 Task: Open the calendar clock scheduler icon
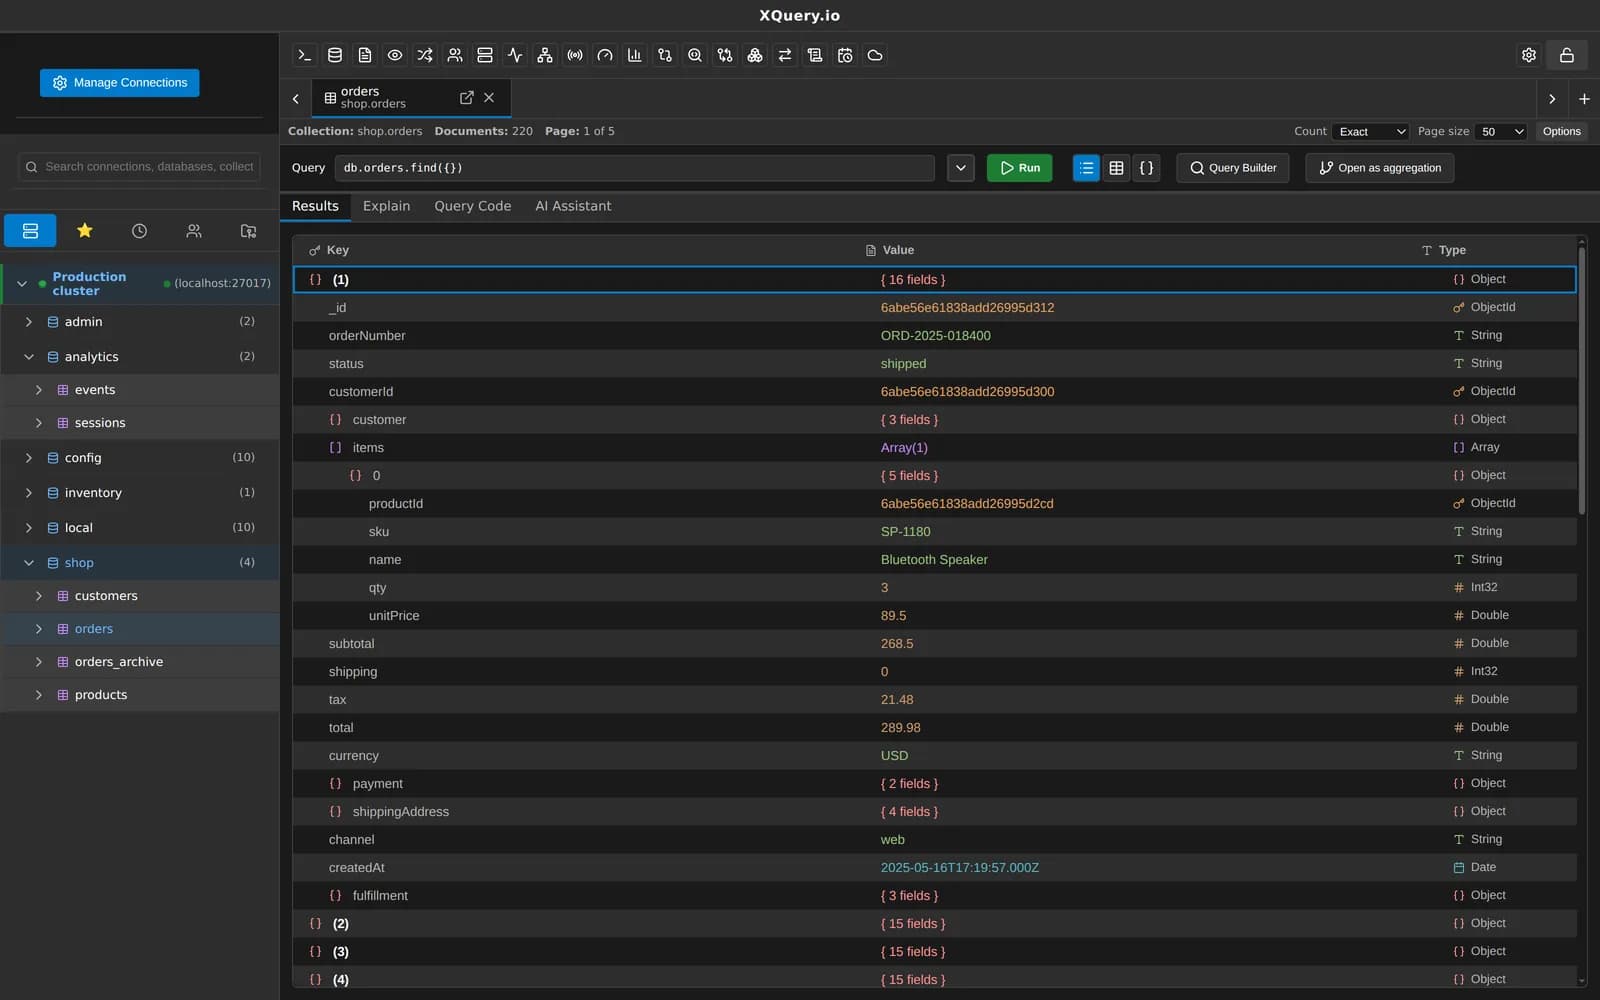tap(845, 55)
